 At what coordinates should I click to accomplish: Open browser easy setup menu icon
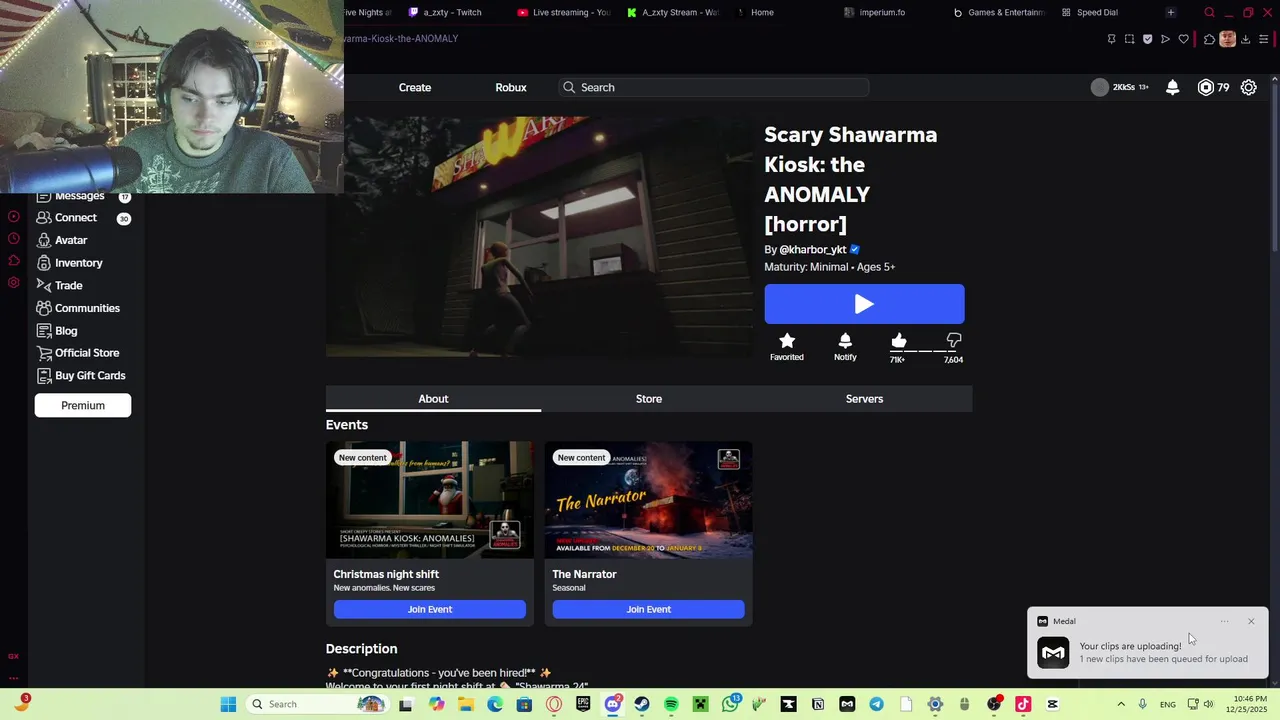pos(1264,39)
